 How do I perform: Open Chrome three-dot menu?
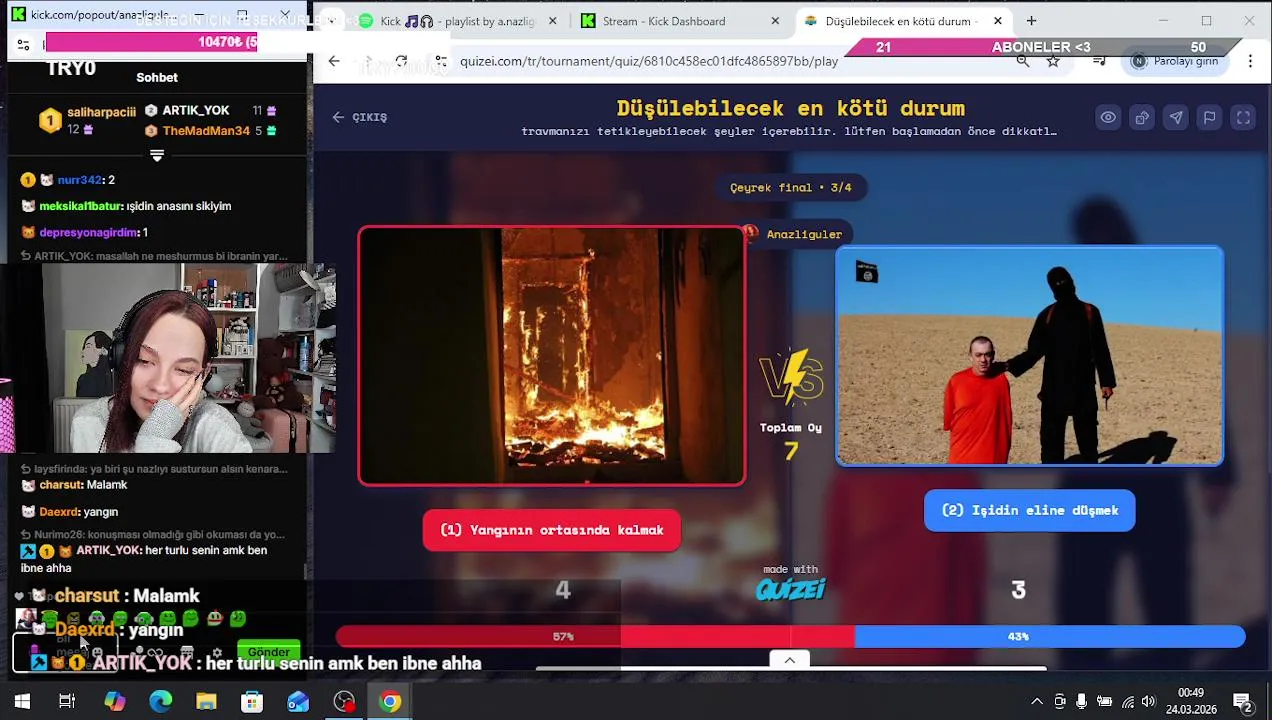click(1250, 61)
